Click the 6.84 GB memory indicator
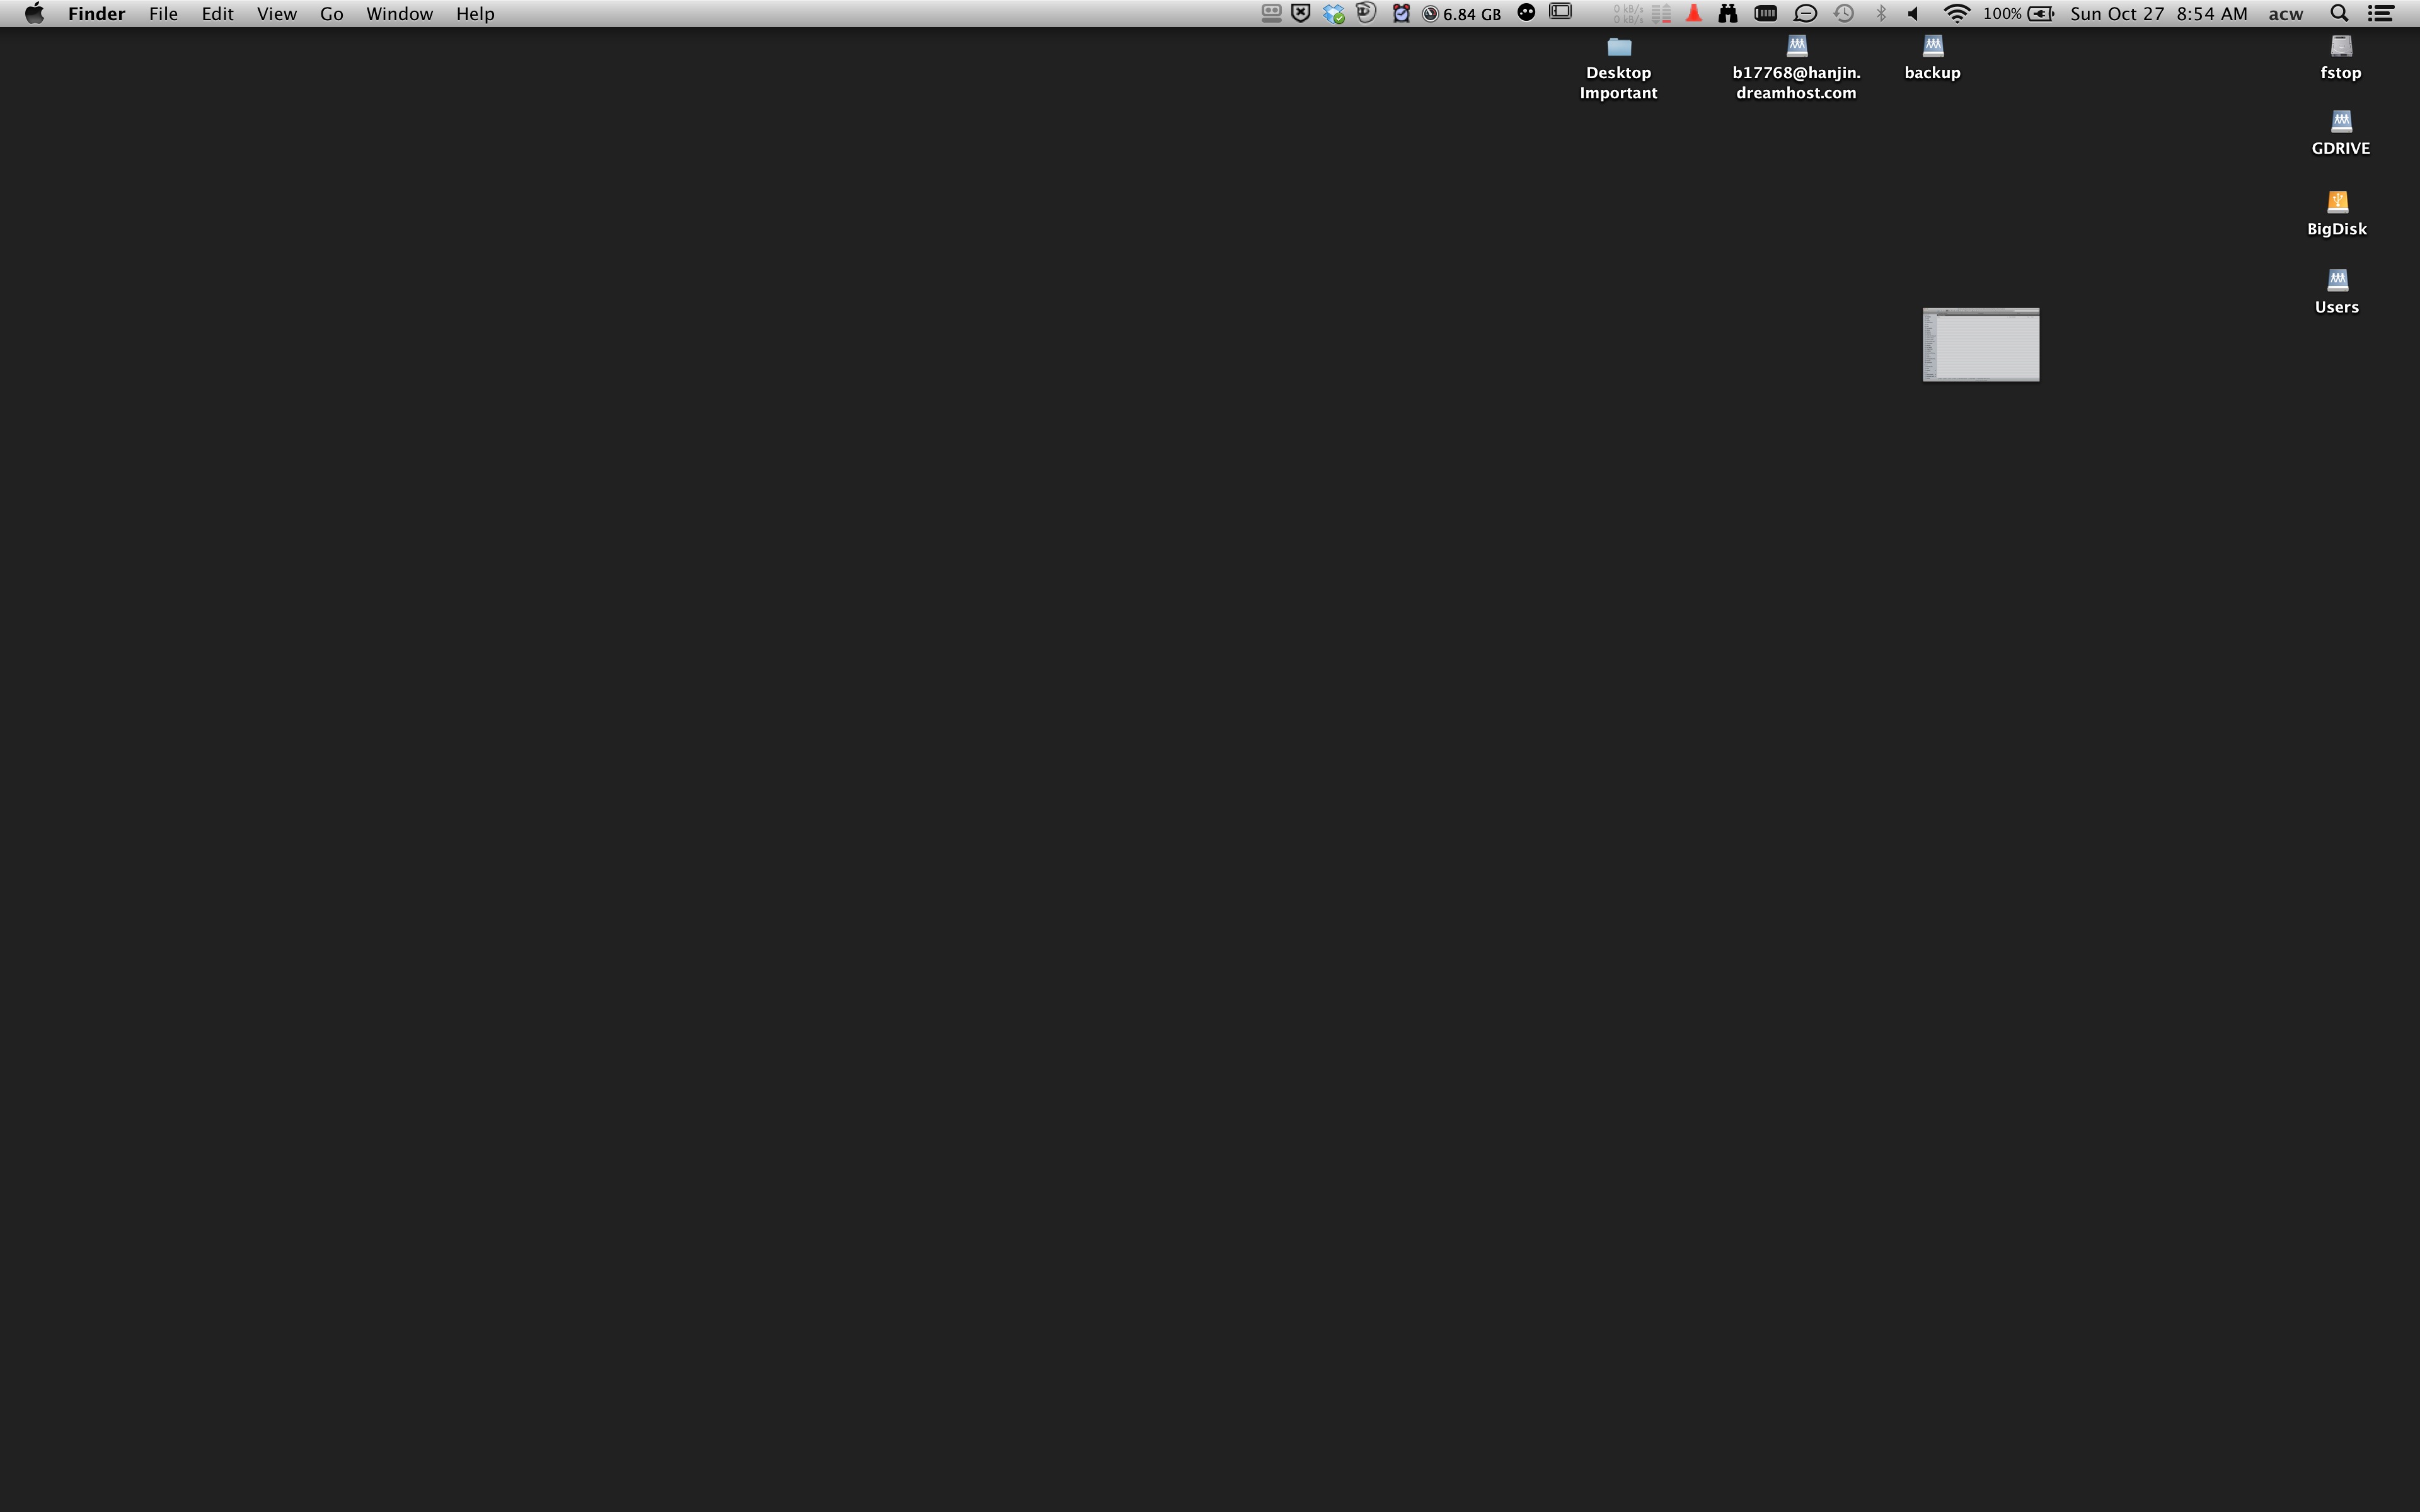Screen dimensions: 2420x1512 [x=1461, y=13]
